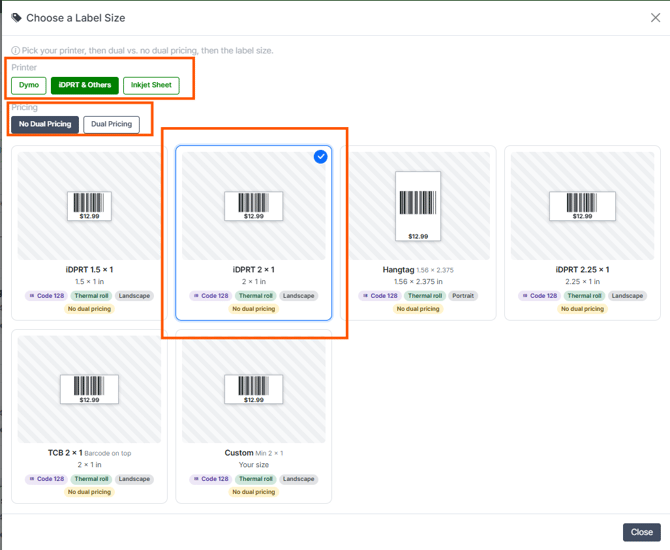Click the iDPRT 2 × 1 label title

click(x=254, y=270)
